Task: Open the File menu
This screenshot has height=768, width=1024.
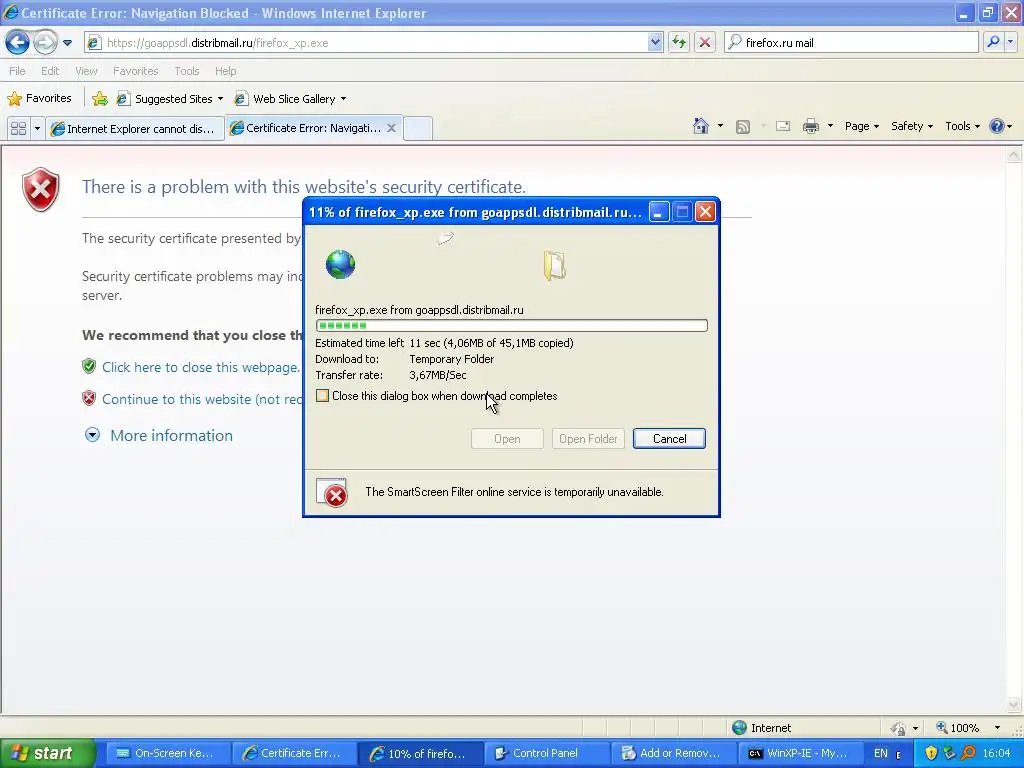Action: tap(17, 71)
